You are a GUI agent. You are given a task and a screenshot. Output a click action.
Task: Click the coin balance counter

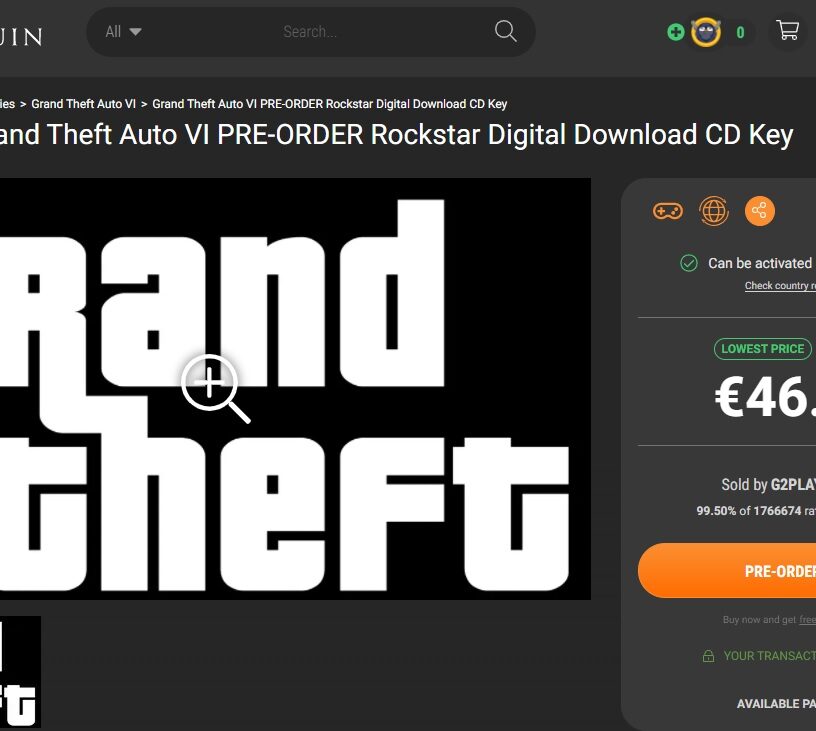[740, 33]
